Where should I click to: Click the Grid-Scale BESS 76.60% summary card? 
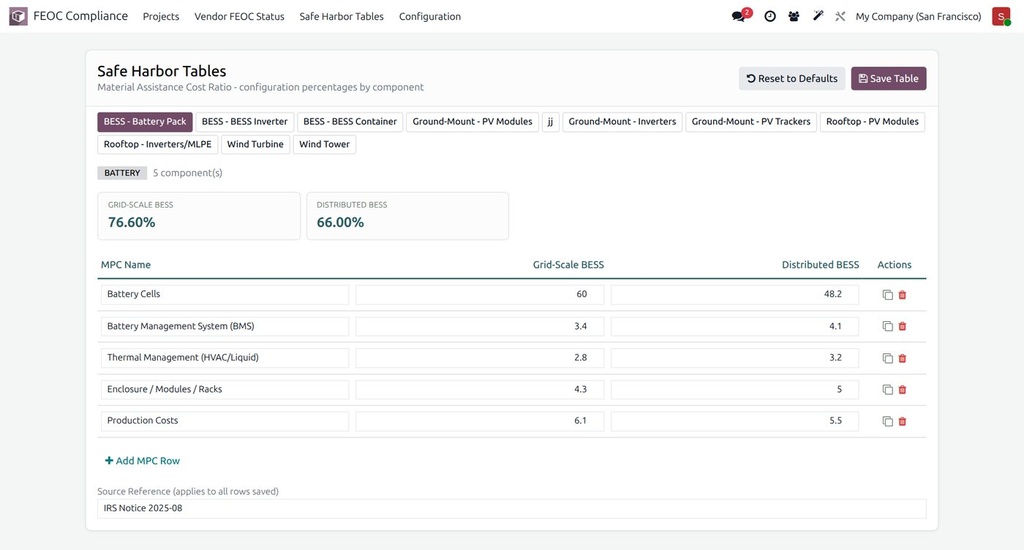tap(199, 216)
